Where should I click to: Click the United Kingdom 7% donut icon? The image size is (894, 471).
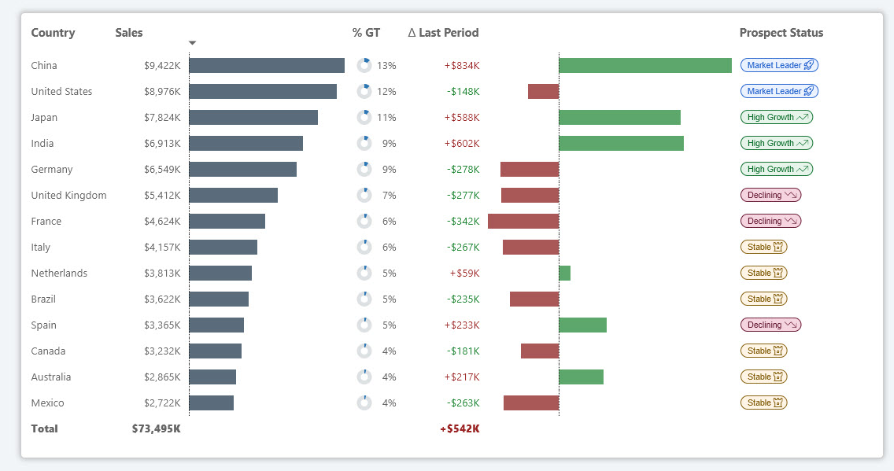click(364, 195)
